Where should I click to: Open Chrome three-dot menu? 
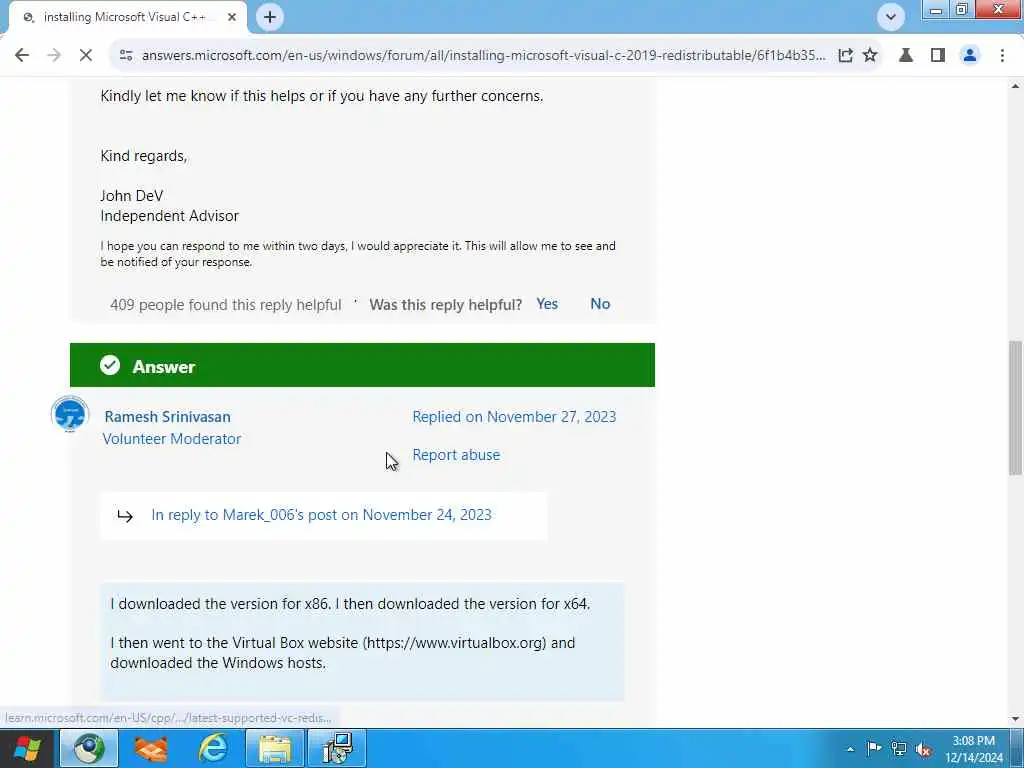coord(1002,56)
